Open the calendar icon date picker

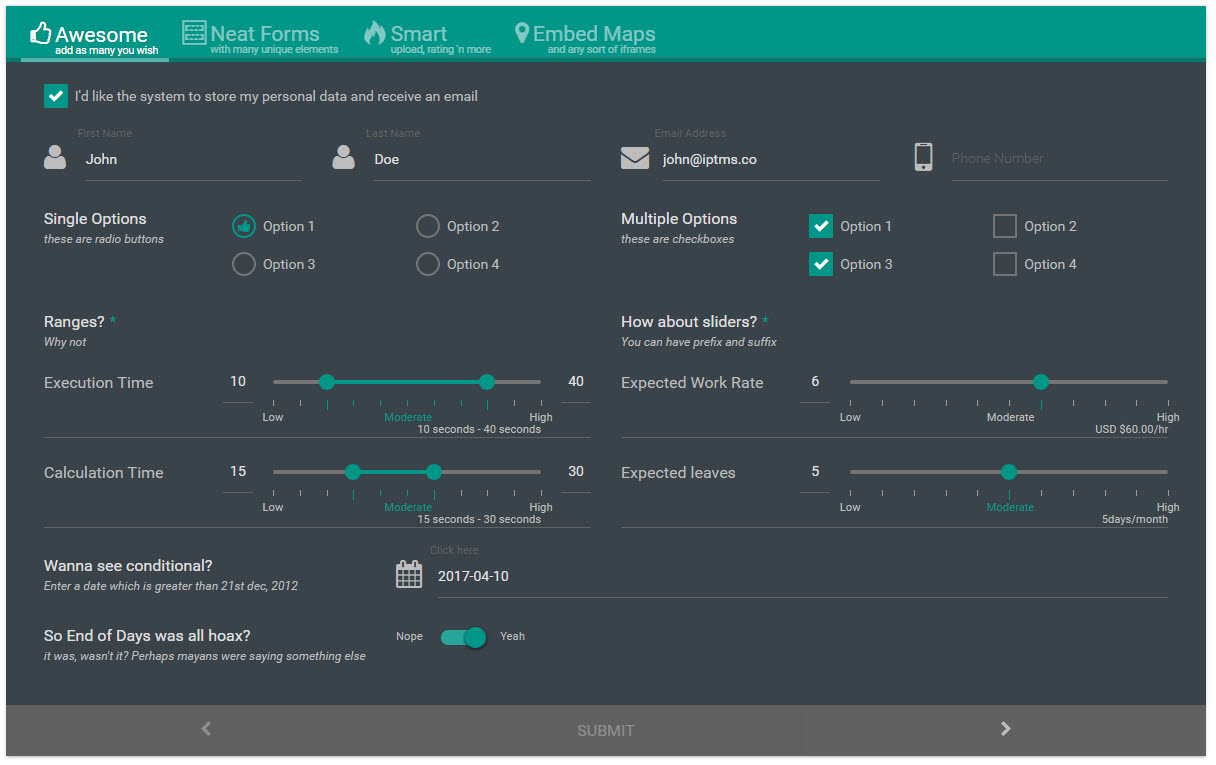click(409, 574)
